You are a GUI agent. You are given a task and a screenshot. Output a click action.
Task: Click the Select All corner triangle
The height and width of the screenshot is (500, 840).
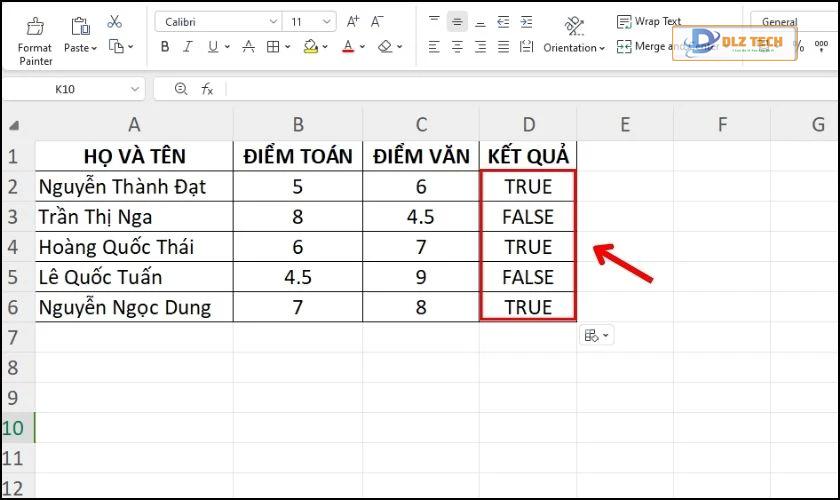coord(14,126)
